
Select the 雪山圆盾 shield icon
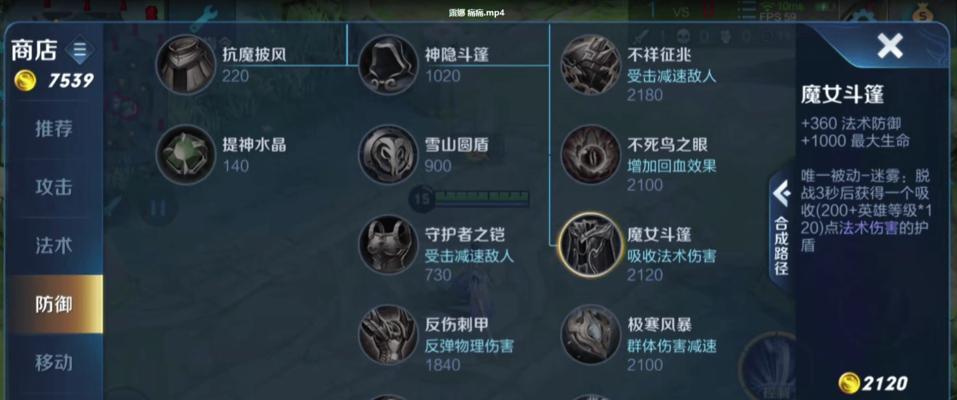point(388,154)
